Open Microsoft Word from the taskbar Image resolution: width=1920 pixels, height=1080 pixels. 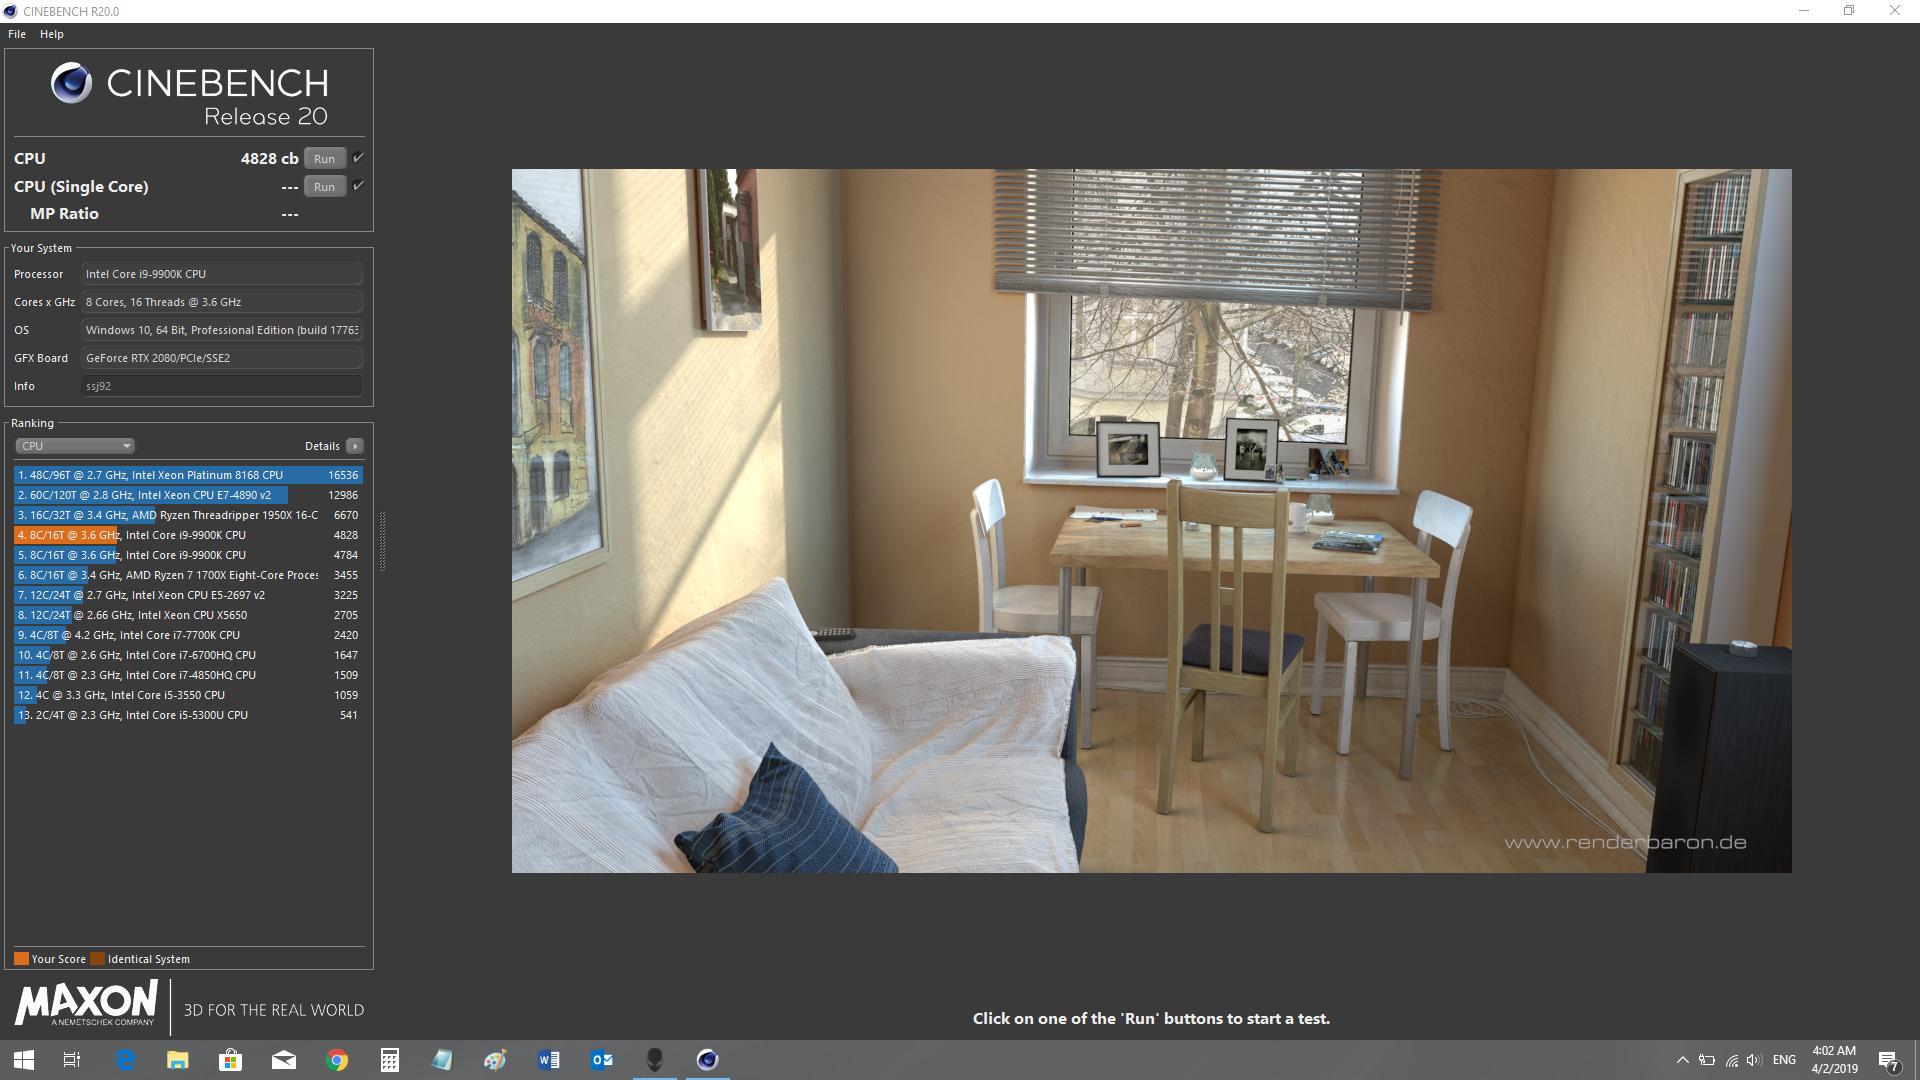tap(549, 1060)
